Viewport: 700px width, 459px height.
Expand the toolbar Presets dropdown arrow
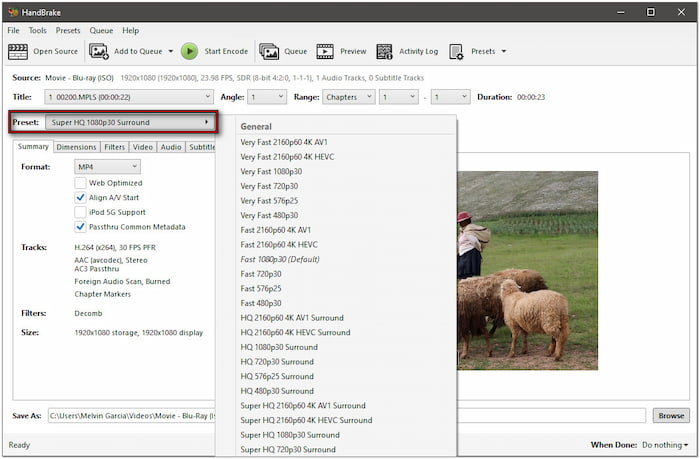[x=504, y=51]
